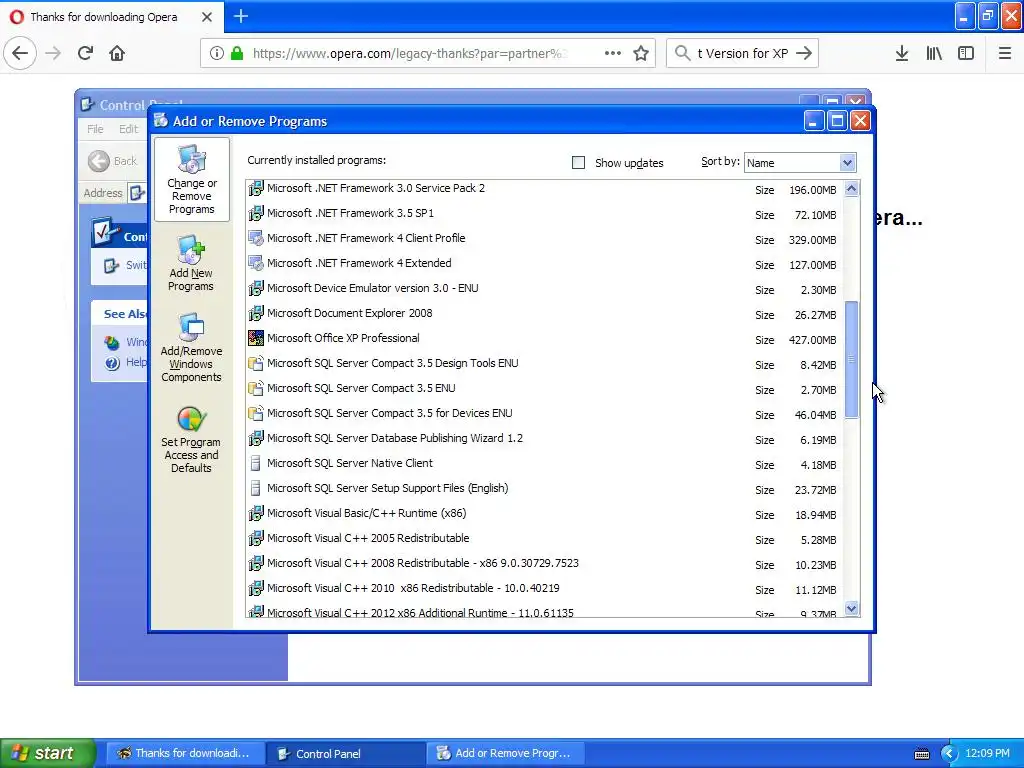This screenshot has width=1024, height=768.
Task: Close the Opera download tab
Action: click(x=206, y=17)
